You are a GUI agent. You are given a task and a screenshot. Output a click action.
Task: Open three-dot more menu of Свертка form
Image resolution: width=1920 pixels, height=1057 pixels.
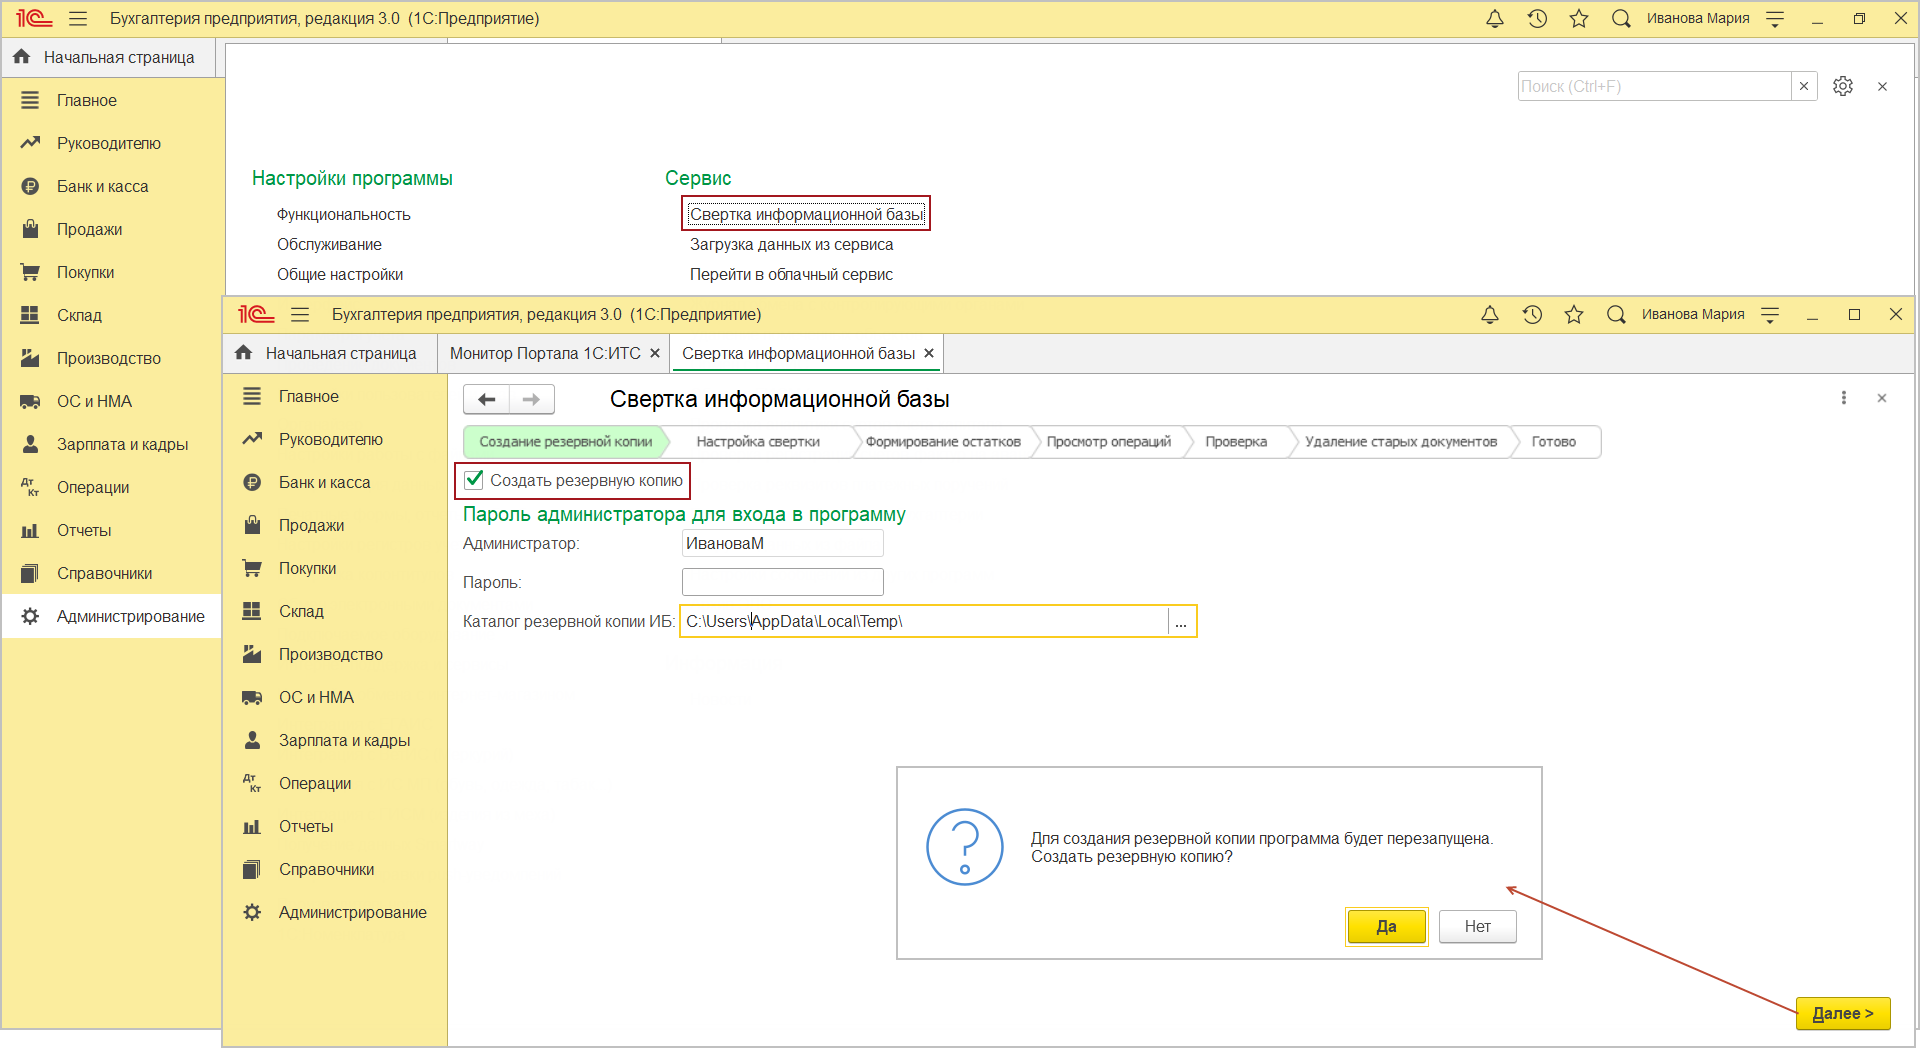coord(1844,398)
